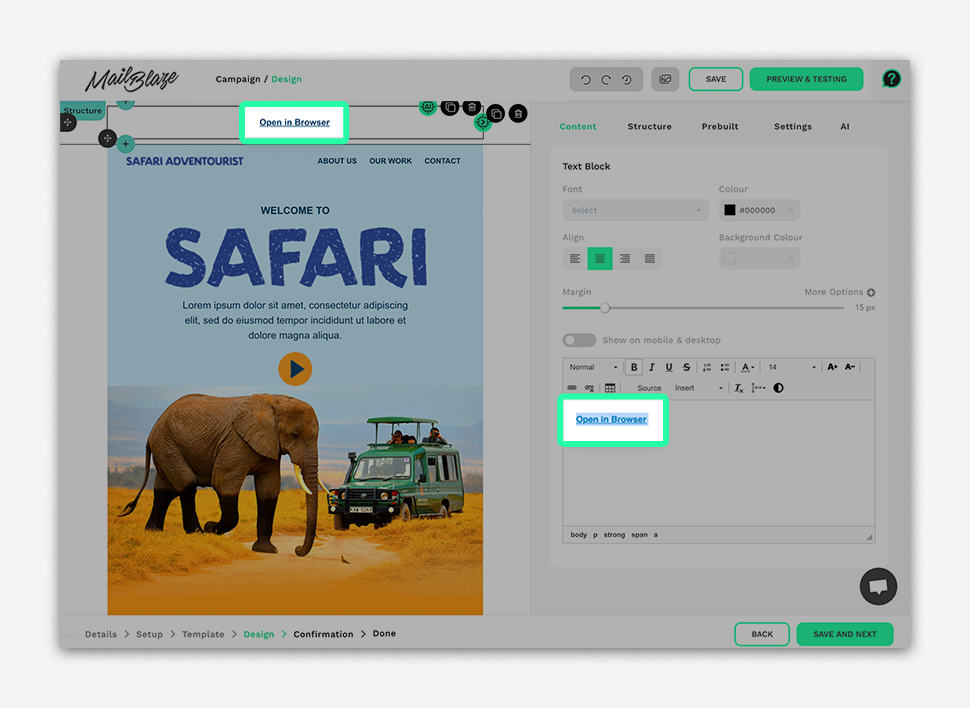The width and height of the screenshot is (970, 708).
Task: Toggle bold formatting button
Action: point(634,367)
